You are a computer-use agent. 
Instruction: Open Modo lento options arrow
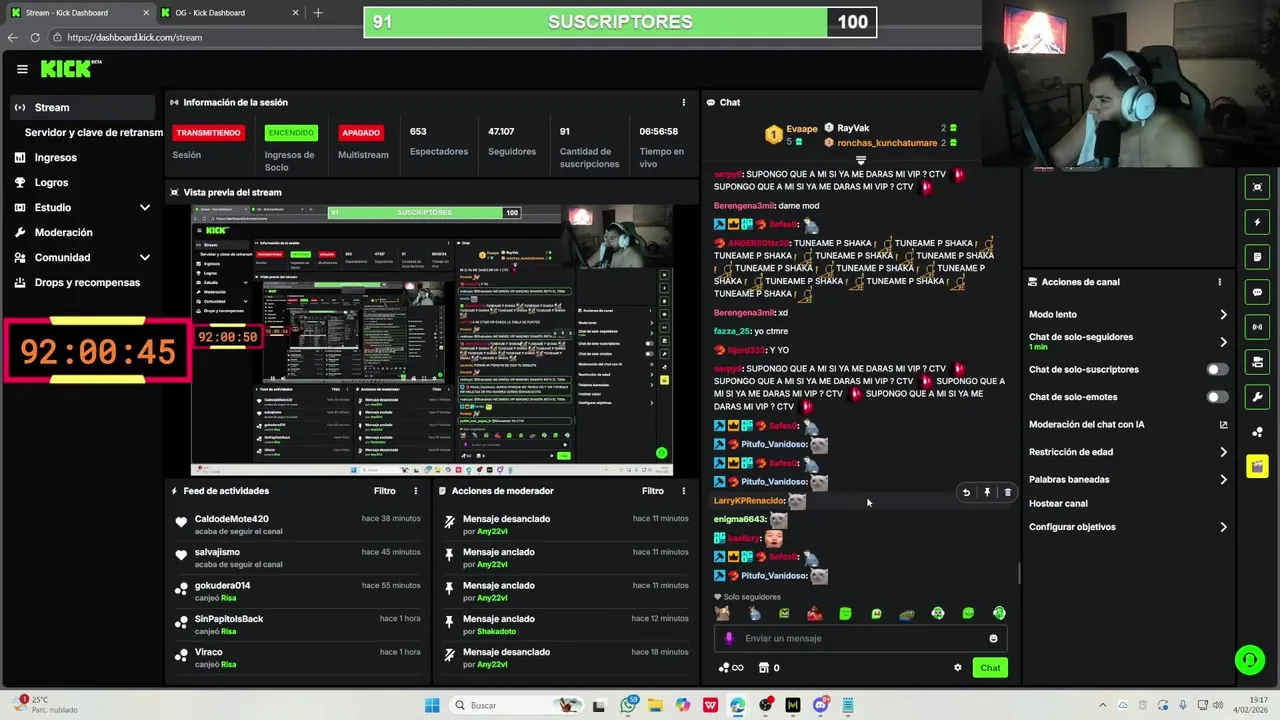tap(1223, 314)
